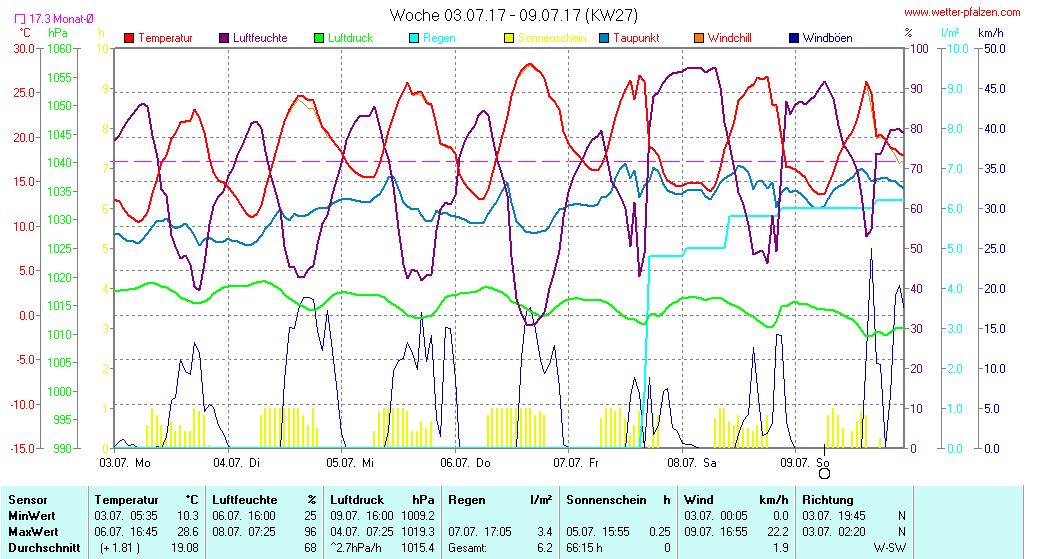Select the Taupunkt legend label
Screen dimensions: 1058x559
pyautogui.click(x=636, y=38)
